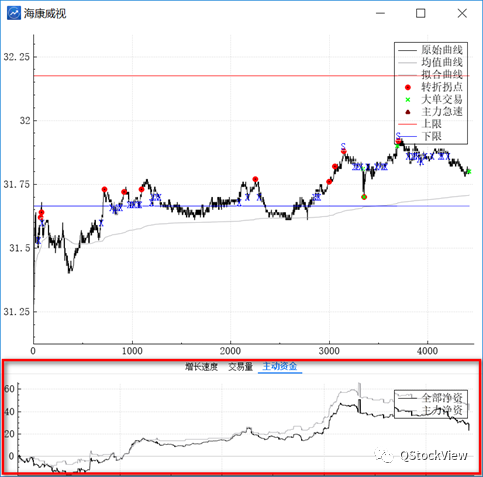Screen dimensions: 483x477
Task: Close the 海康威视 window
Action: 462,13
